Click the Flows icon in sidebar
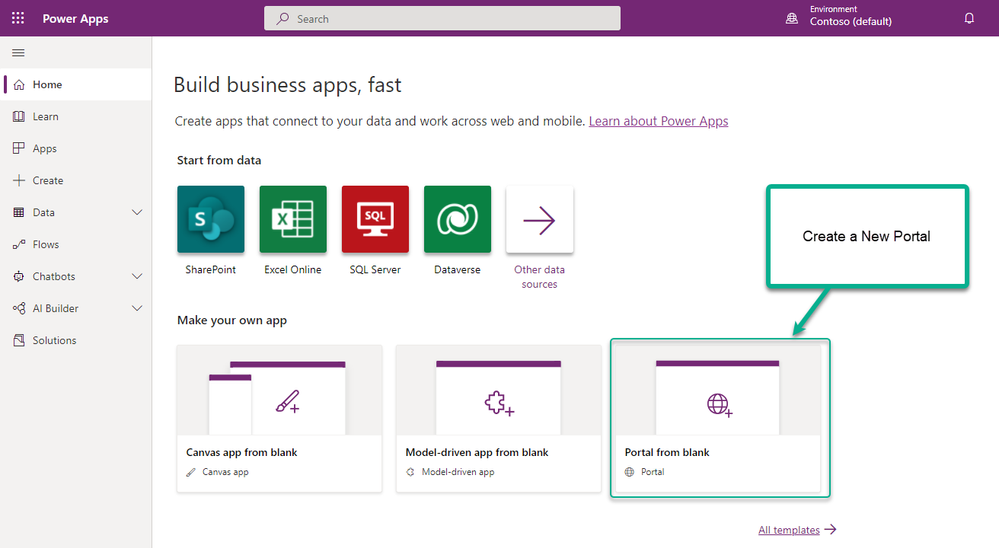Screen dimensions: 999x548 tap(19, 244)
